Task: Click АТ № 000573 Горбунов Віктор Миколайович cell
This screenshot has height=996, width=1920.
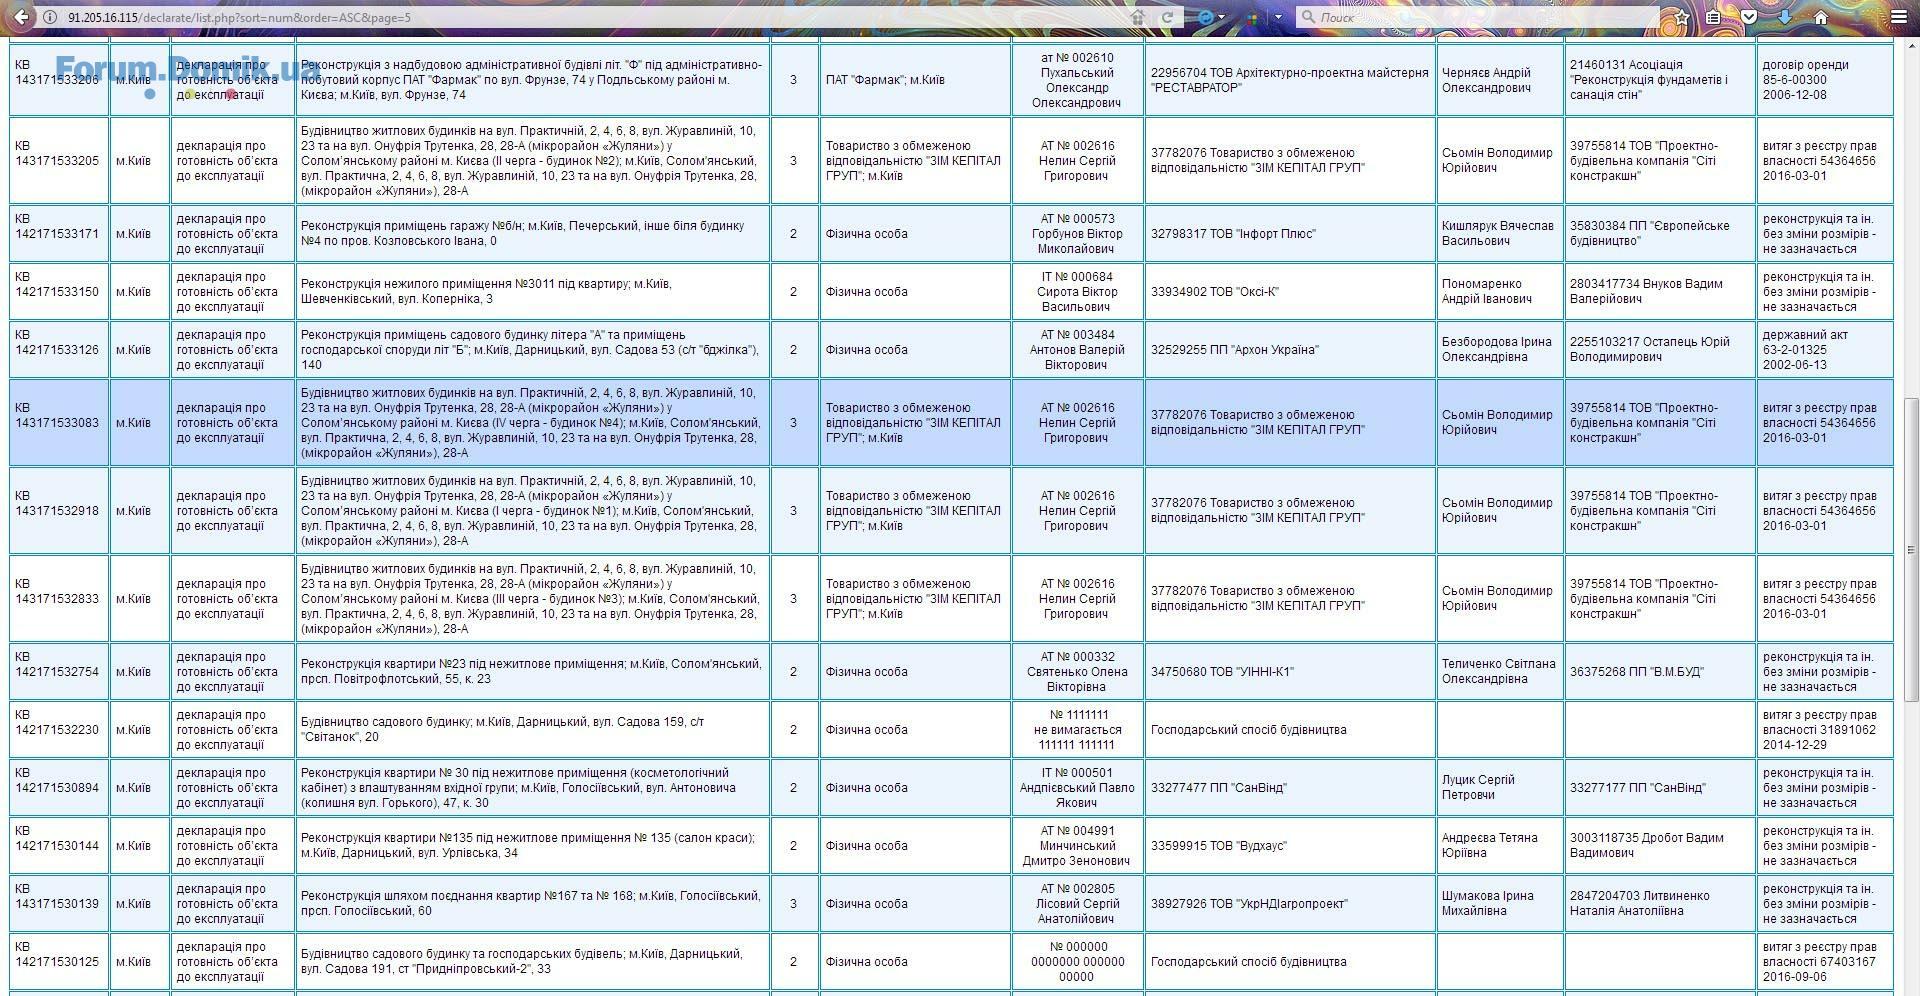Action: pos(1077,234)
